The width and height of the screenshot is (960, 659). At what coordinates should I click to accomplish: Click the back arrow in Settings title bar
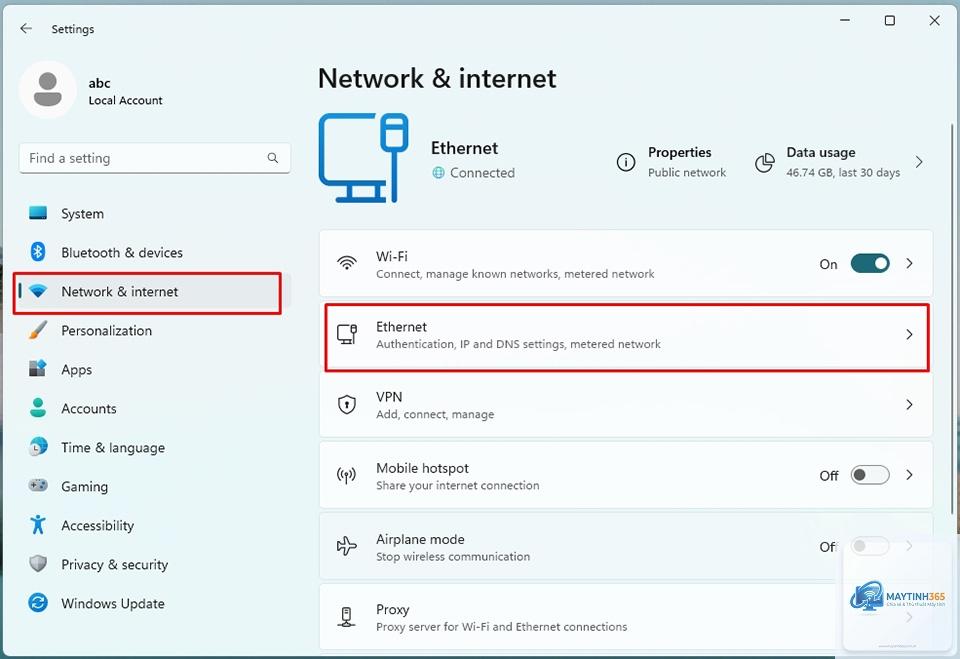26,28
